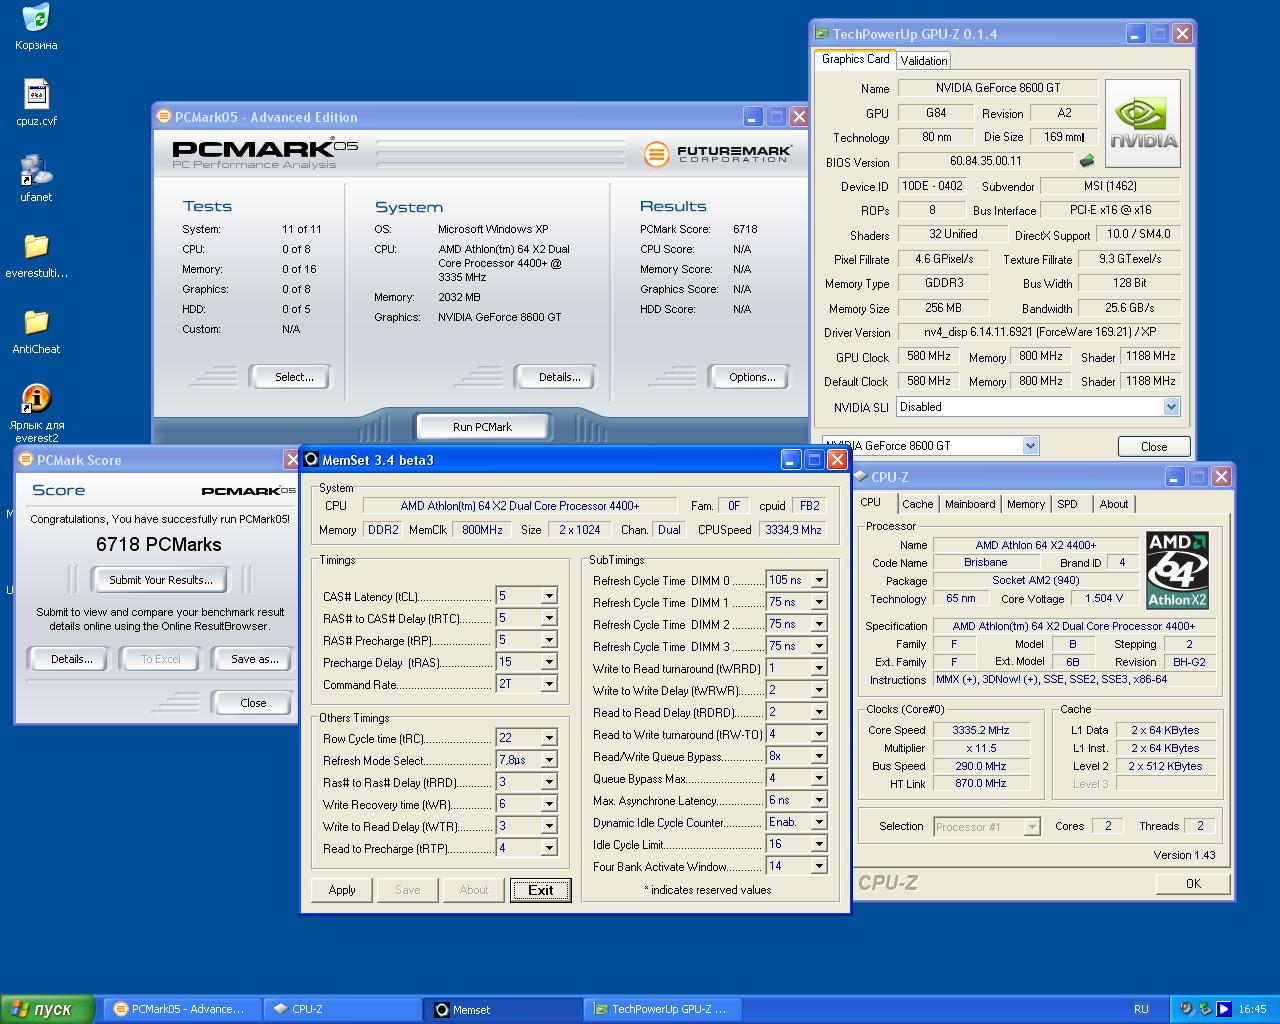Viewport: 1280px width, 1024px height.
Task: Click the NVIDIA logo in GPU-Z
Action: point(1143,123)
